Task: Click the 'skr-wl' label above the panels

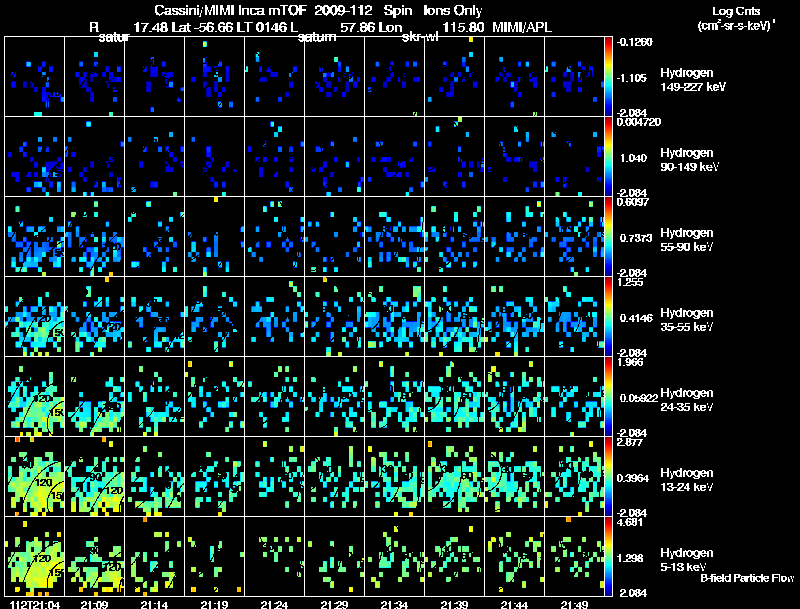Action: pos(420,37)
